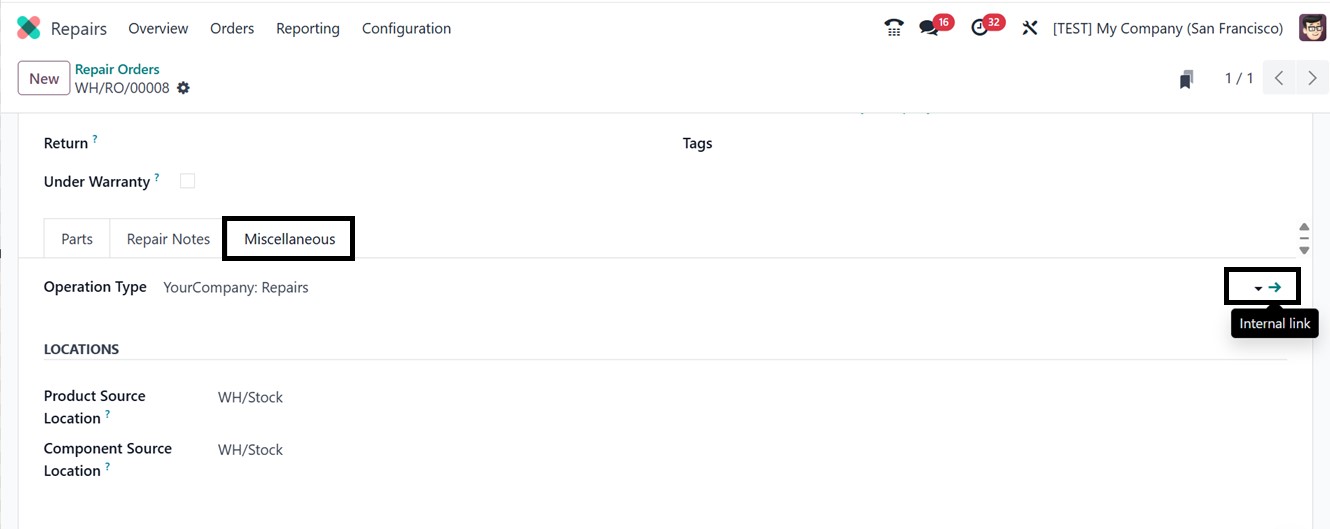1330x529 pixels.
Task: Go back to Repair Orders breadcrumb
Action: [x=117, y=69]
